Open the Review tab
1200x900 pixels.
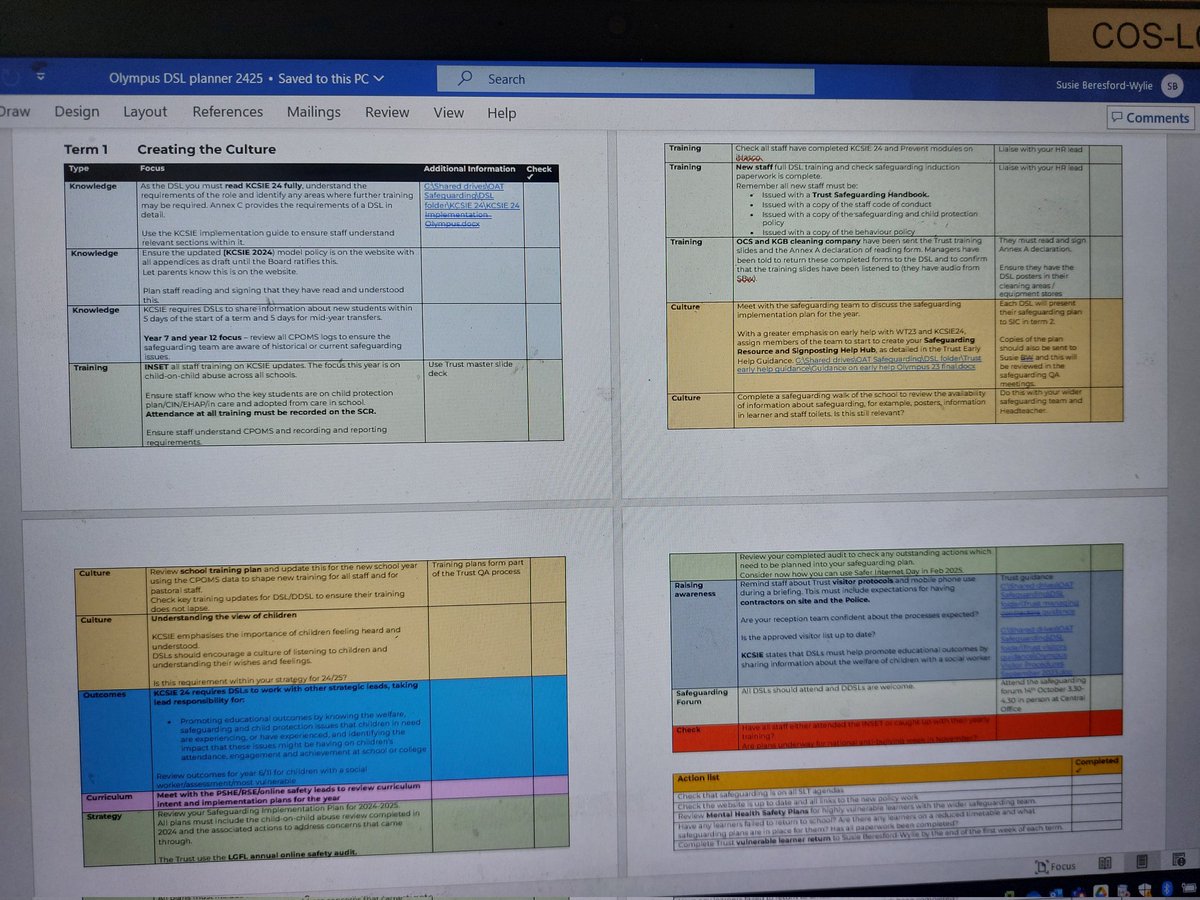[x=387, y=112]
